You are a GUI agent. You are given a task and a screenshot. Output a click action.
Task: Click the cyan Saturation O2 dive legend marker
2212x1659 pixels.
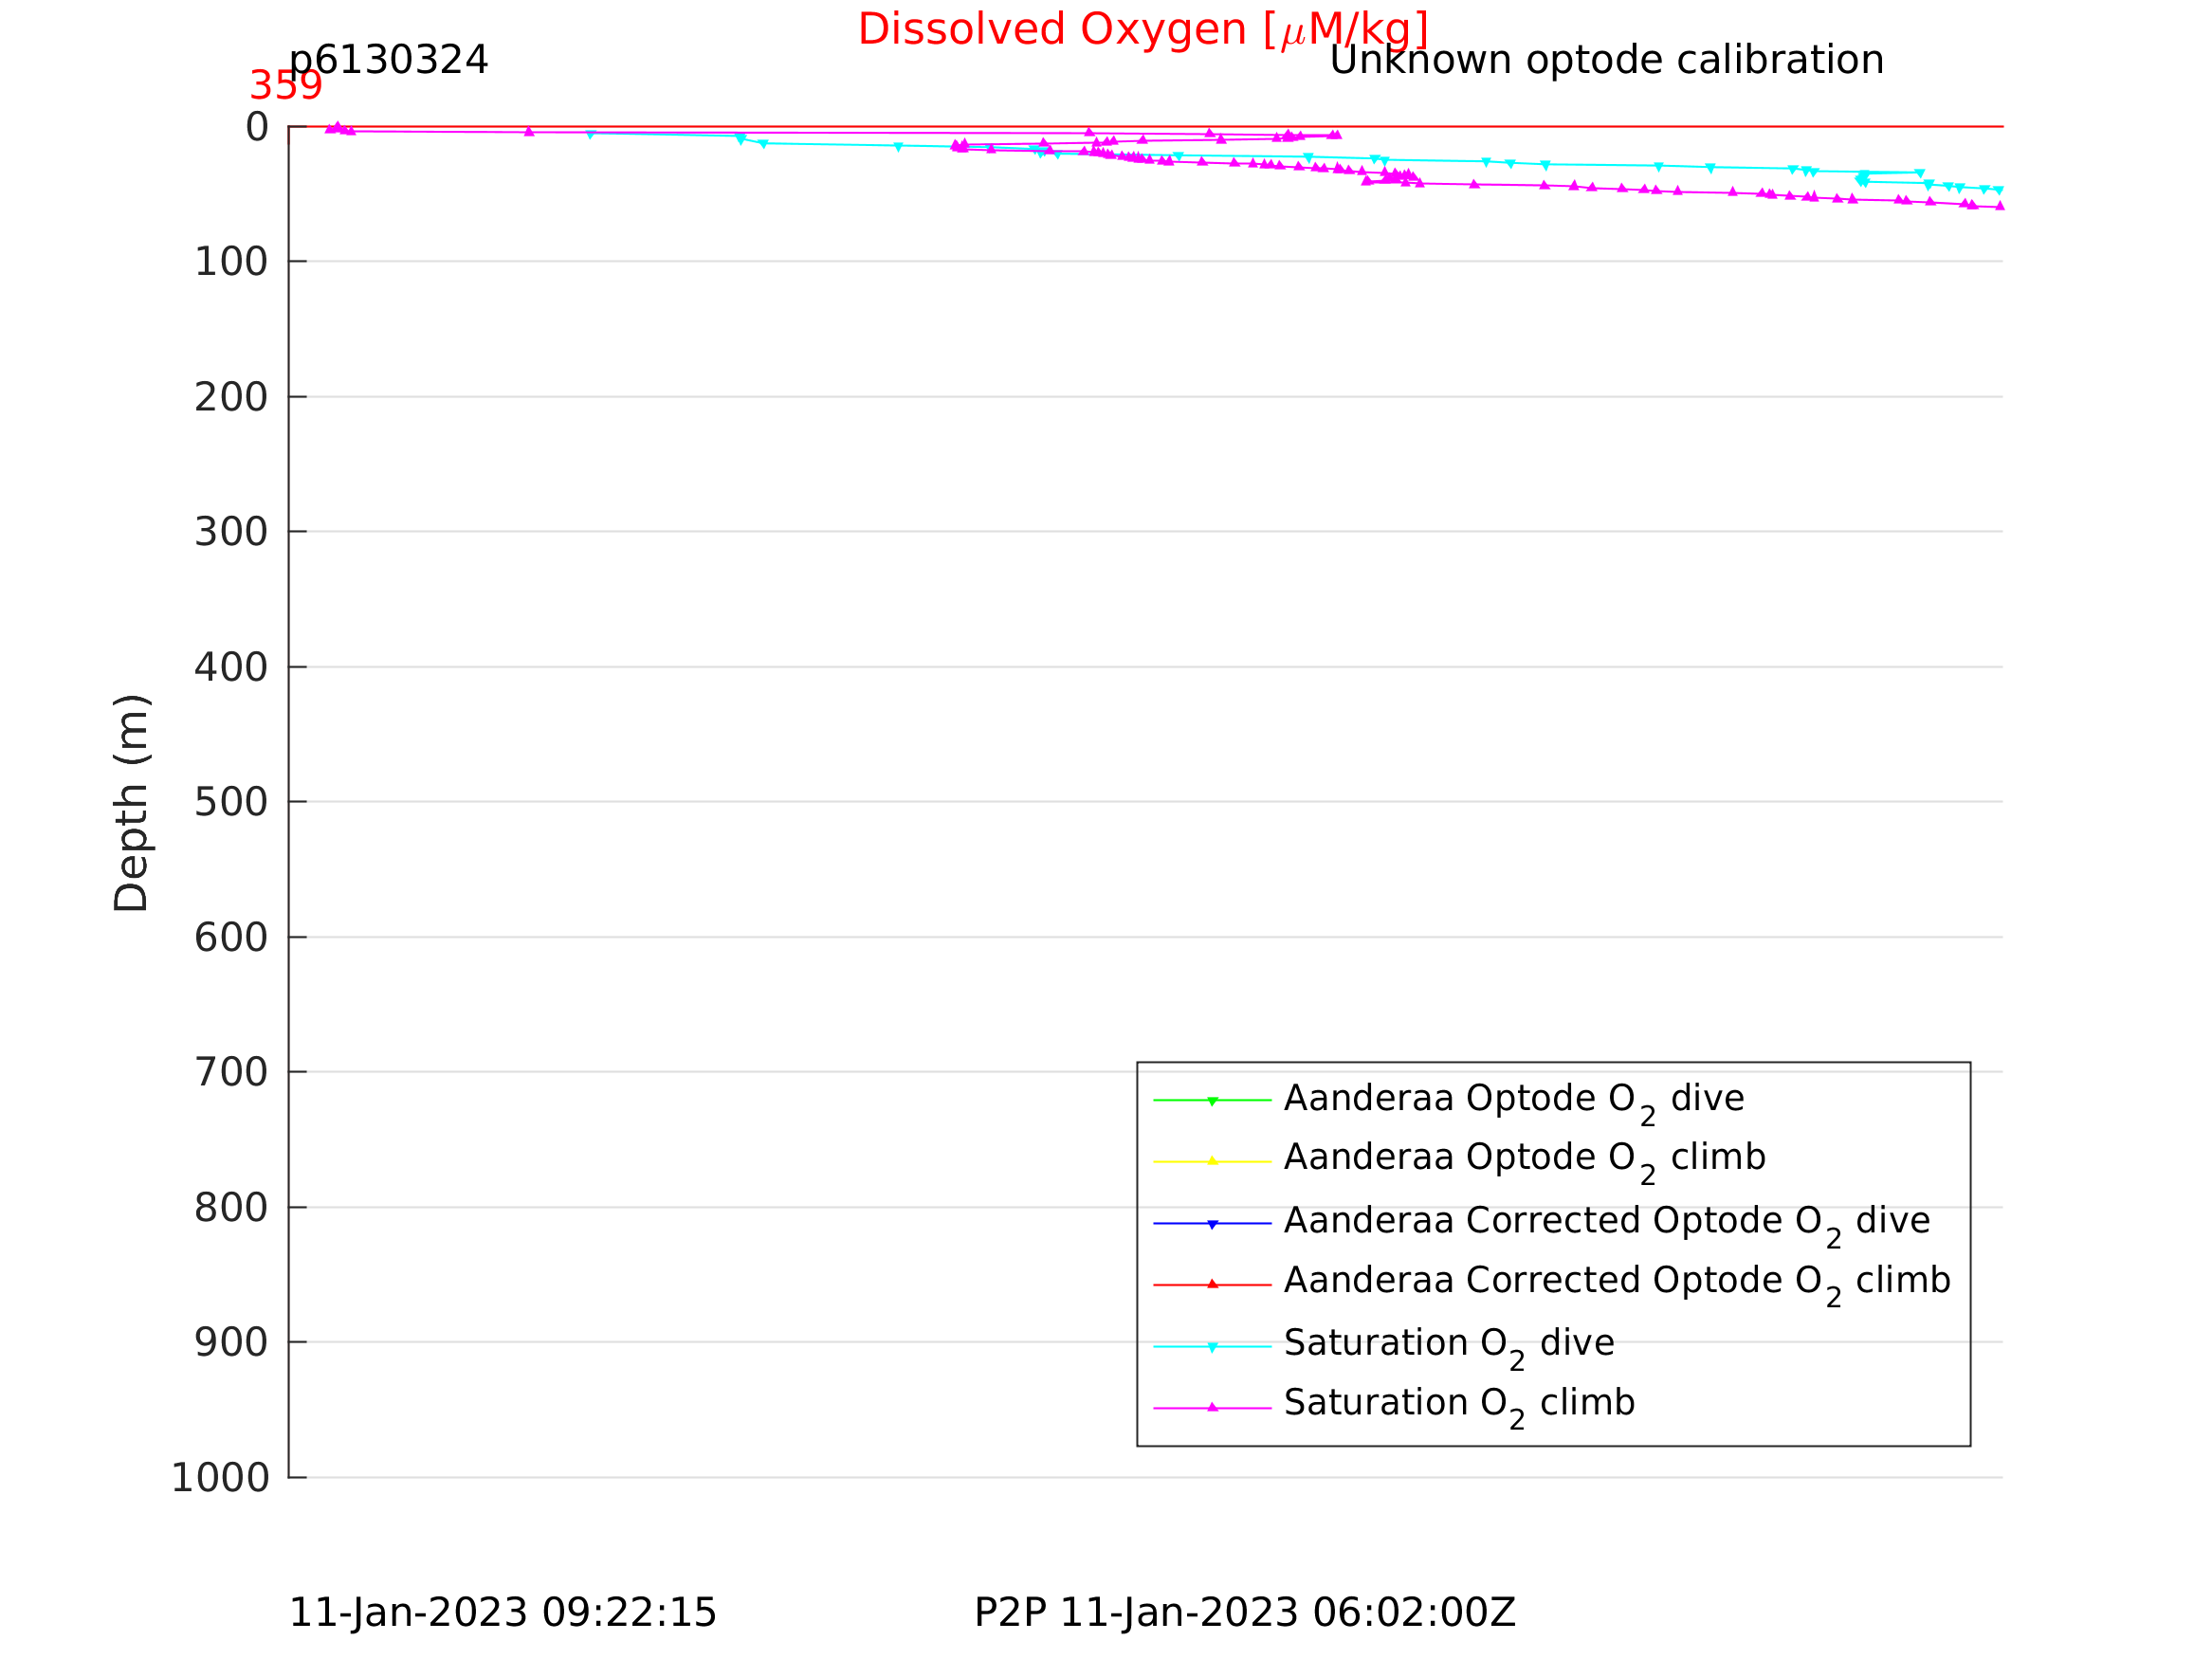1212,1347
